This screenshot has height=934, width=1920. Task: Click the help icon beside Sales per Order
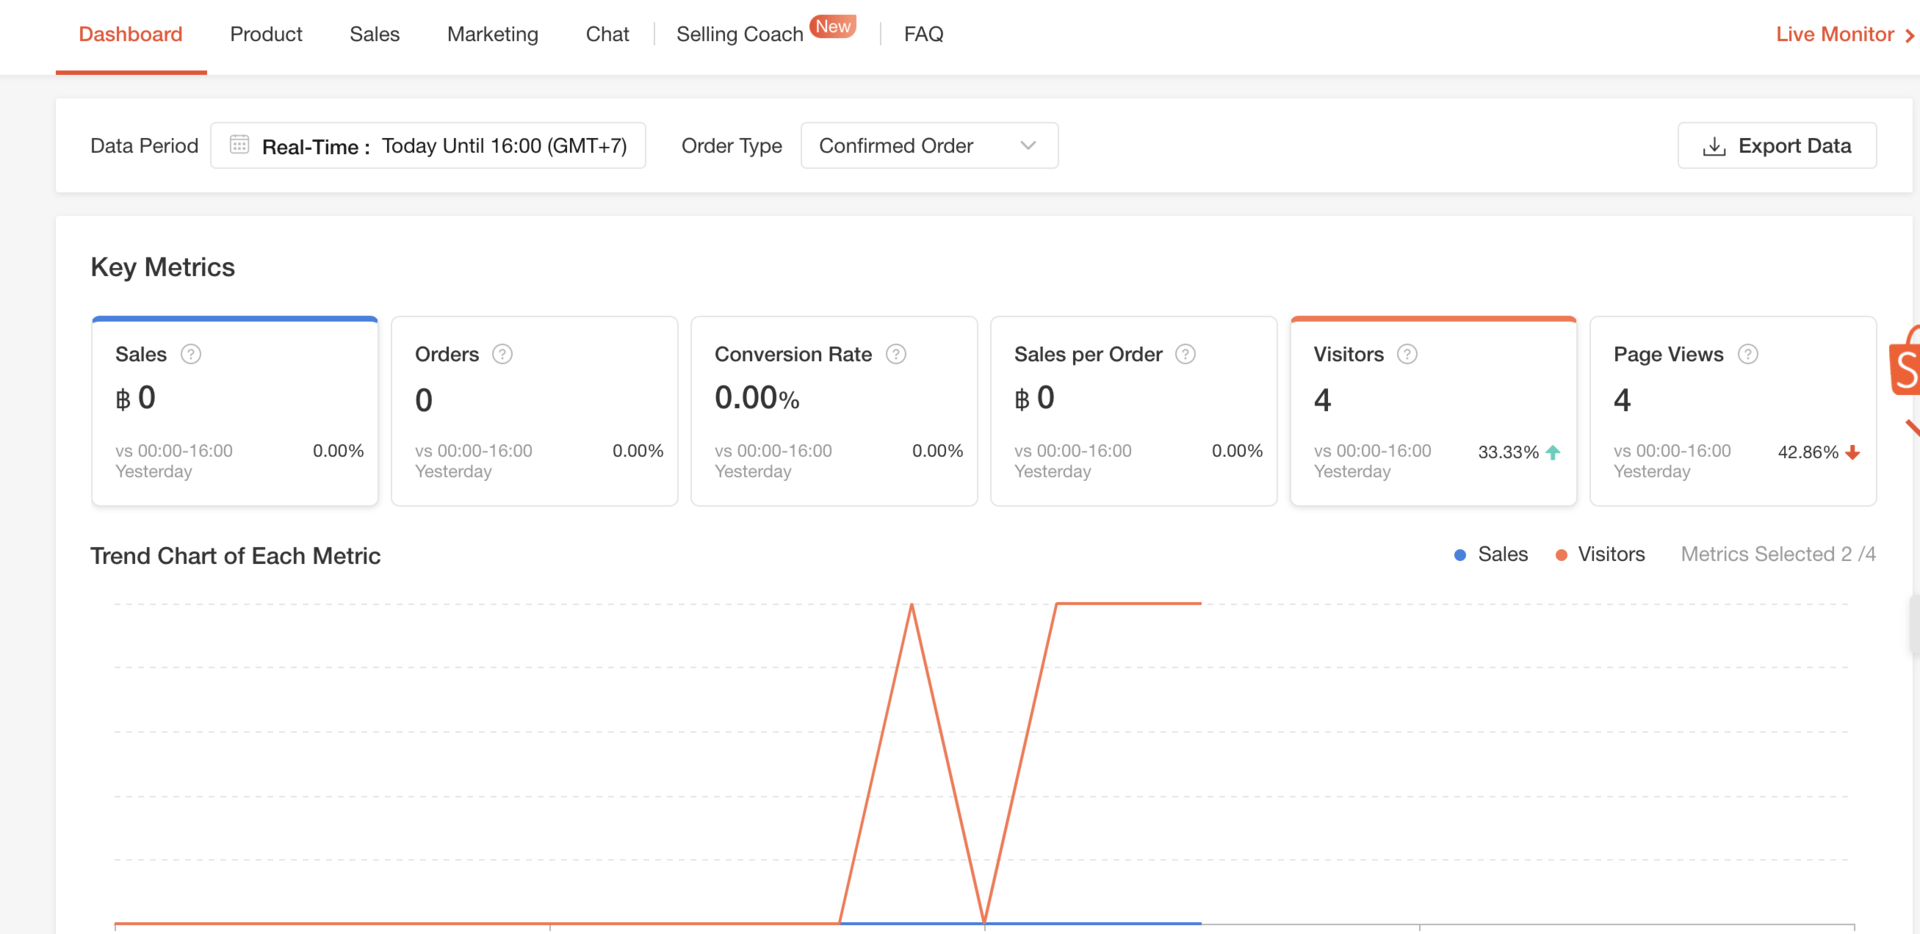tap(1185, 354)
